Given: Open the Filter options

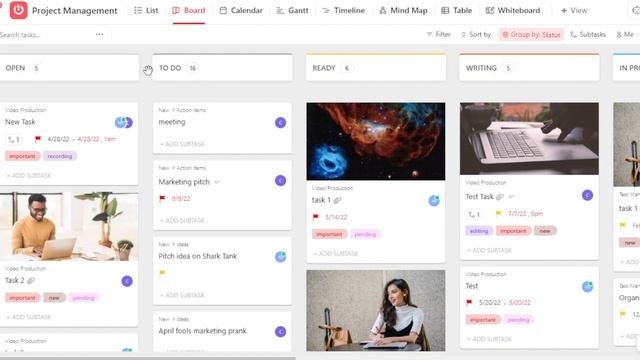Looking at the screenshot, I should point(438,34).
